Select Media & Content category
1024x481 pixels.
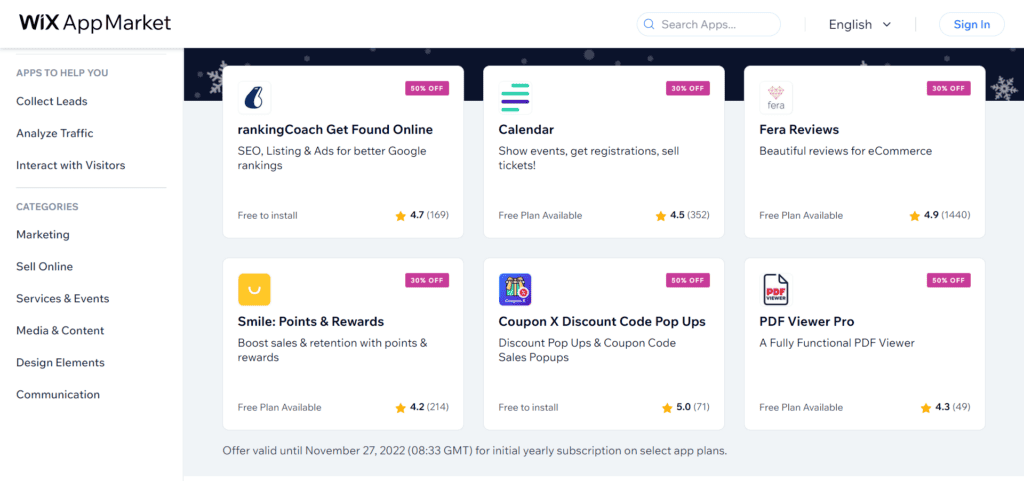tap(60, 330)
